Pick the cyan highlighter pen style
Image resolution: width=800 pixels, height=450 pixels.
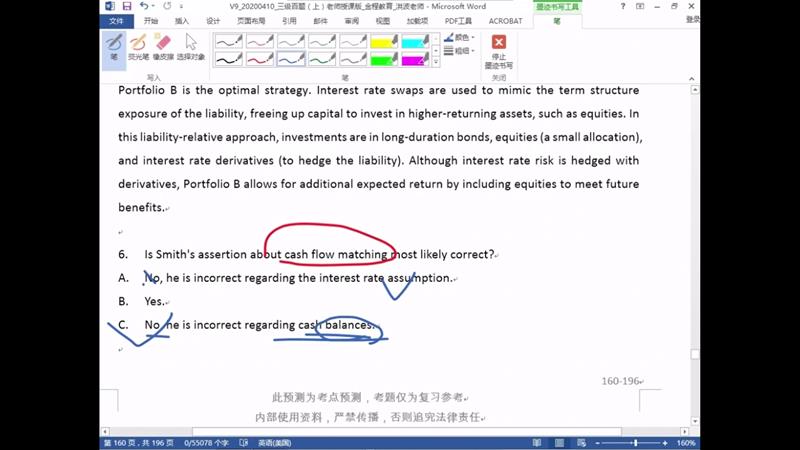click(415, 41)
